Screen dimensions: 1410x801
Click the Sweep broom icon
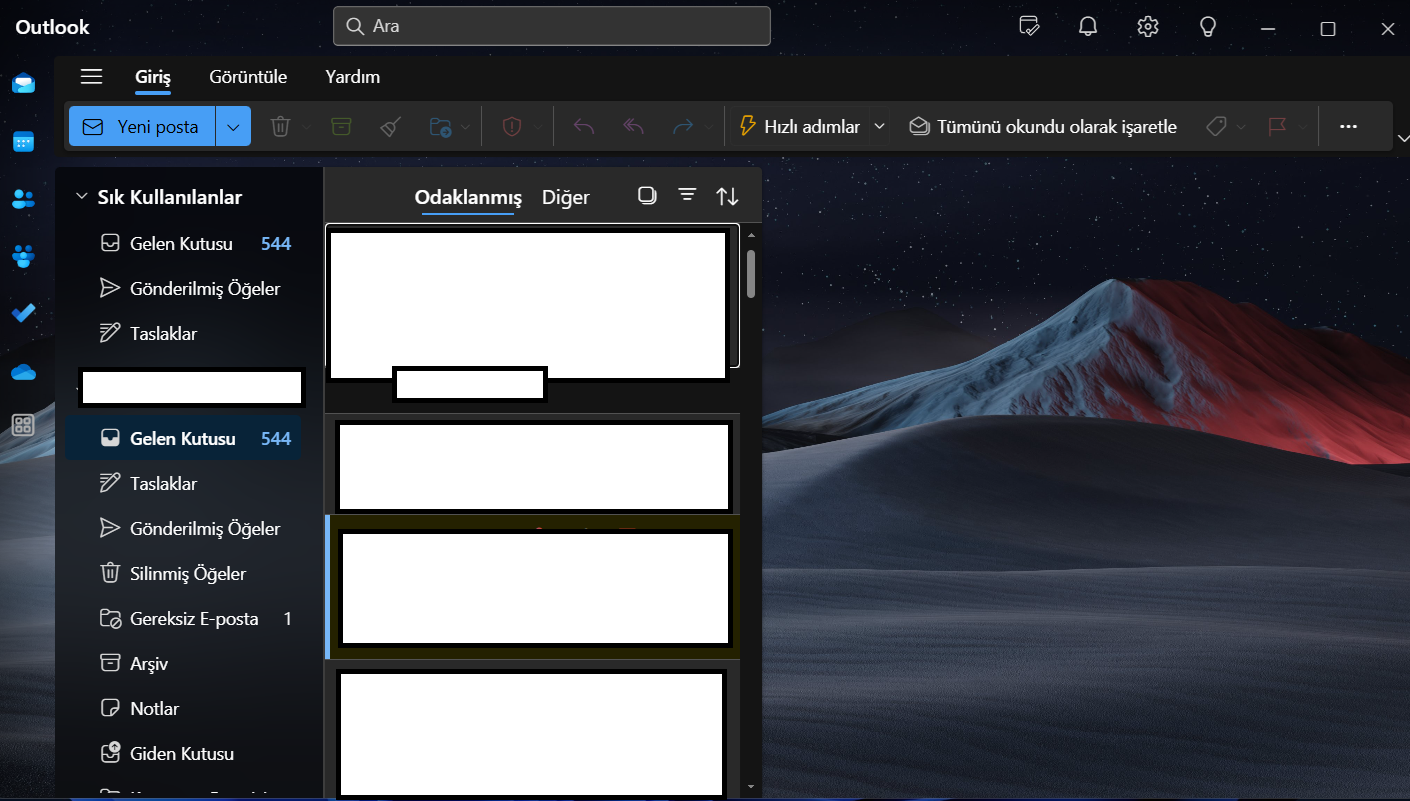pyautogui.click(x=391, y=127)
